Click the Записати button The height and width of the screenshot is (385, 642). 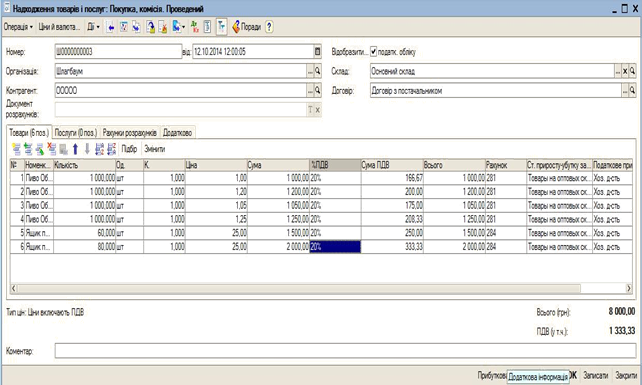(x=596, y=375)
